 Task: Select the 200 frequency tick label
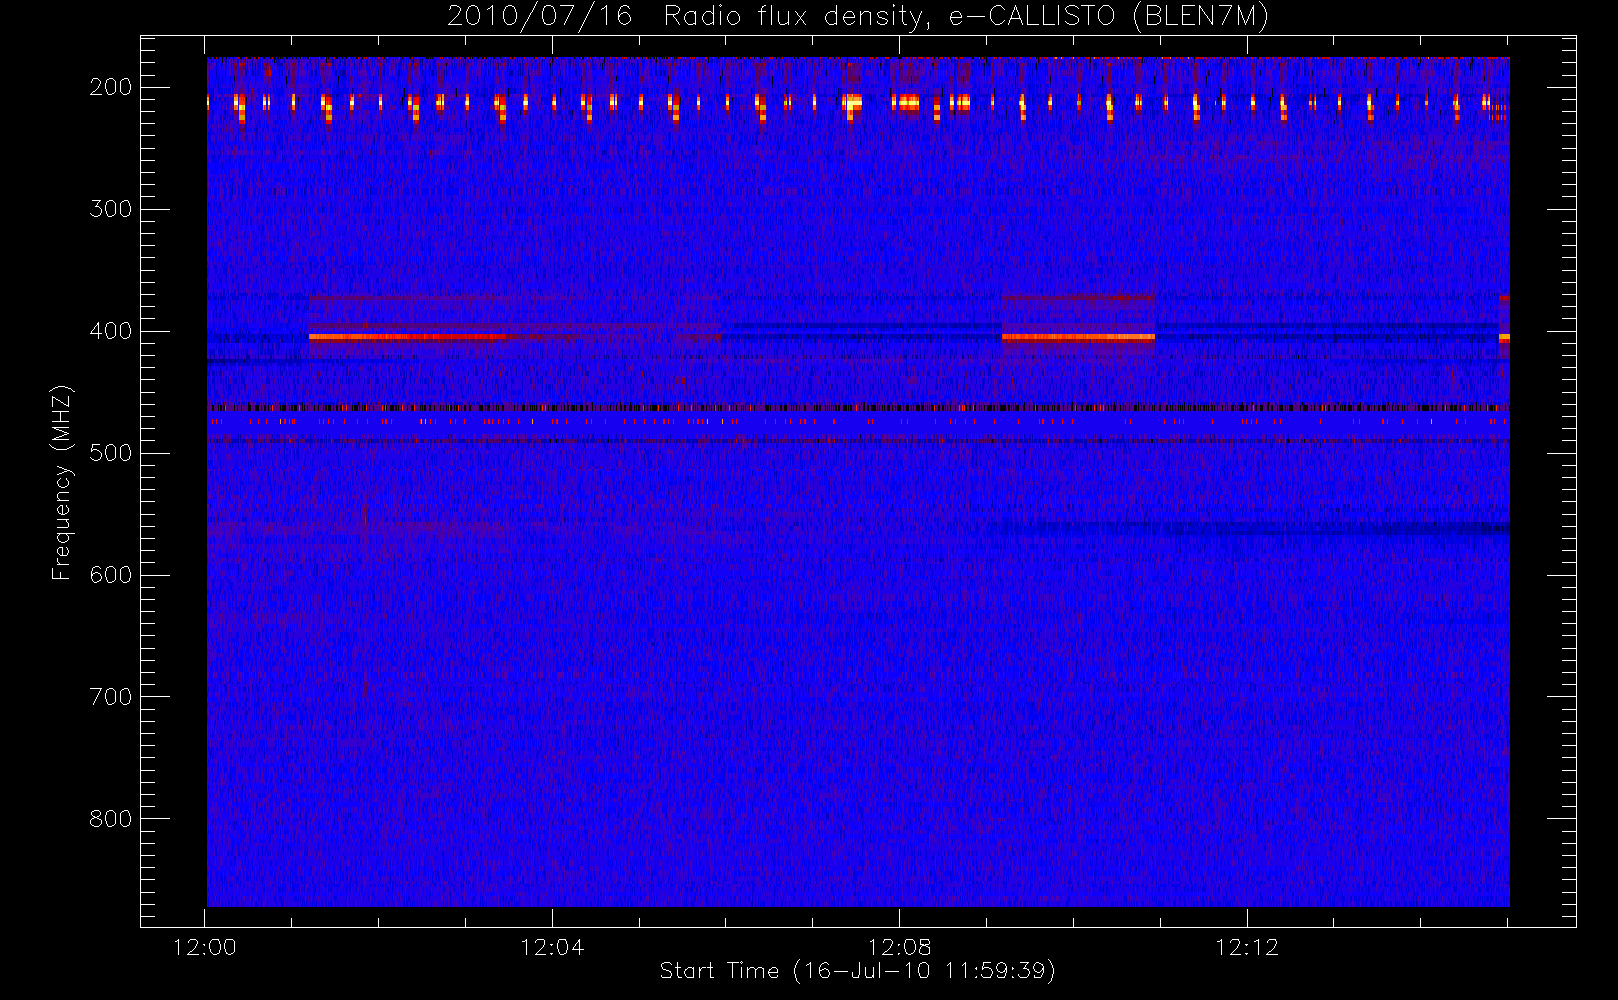click(x=111, y=87)
